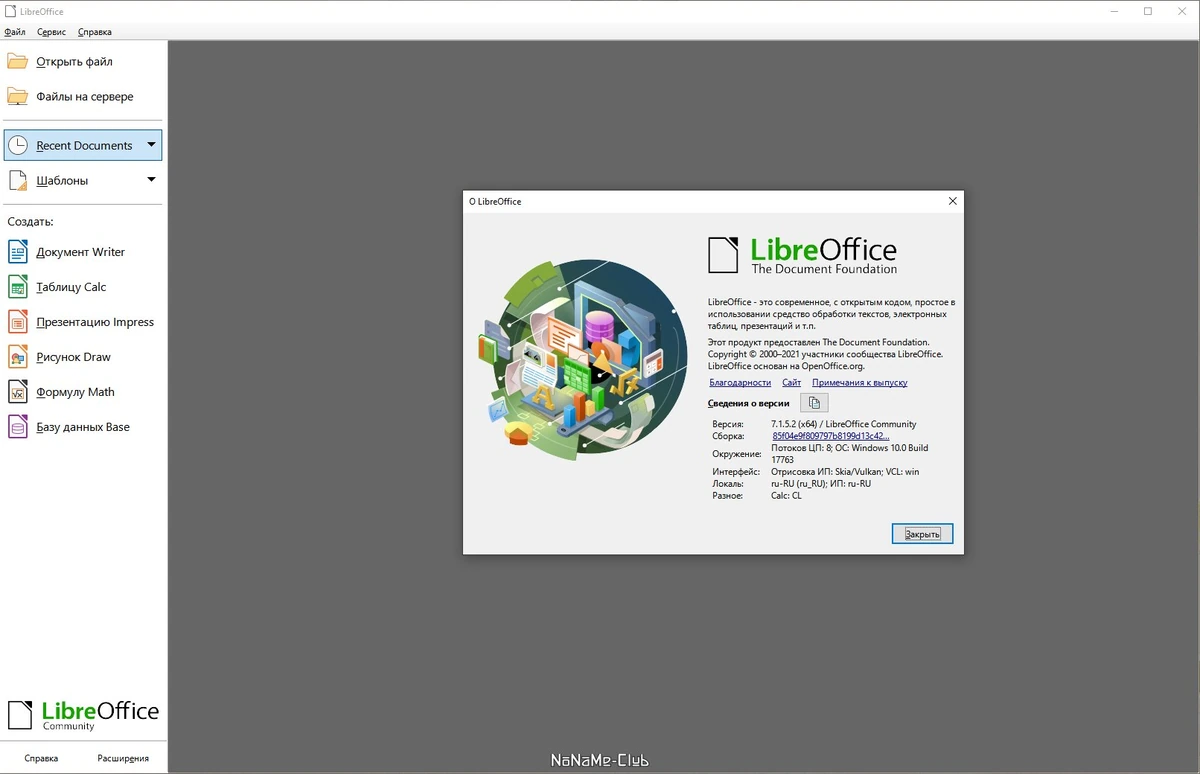Expand the Recent Documents dropdown arrow
The width and height of the screenshot is (1200, 774).
click(x=152, y=145)
